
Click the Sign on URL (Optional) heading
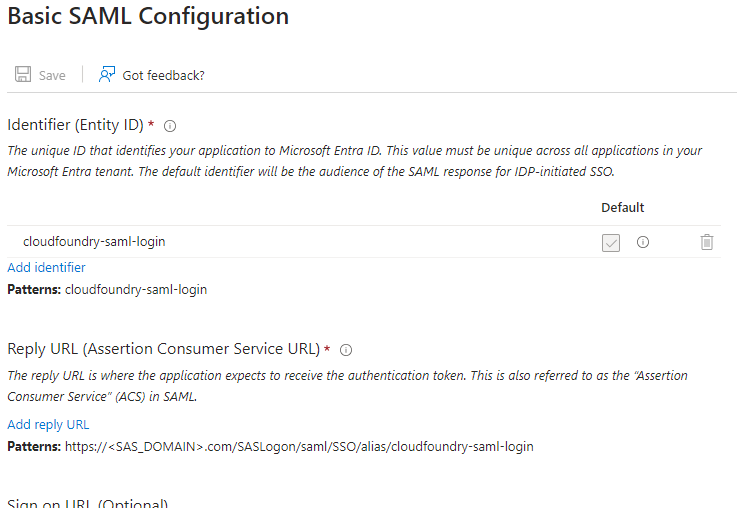(87, 503)
